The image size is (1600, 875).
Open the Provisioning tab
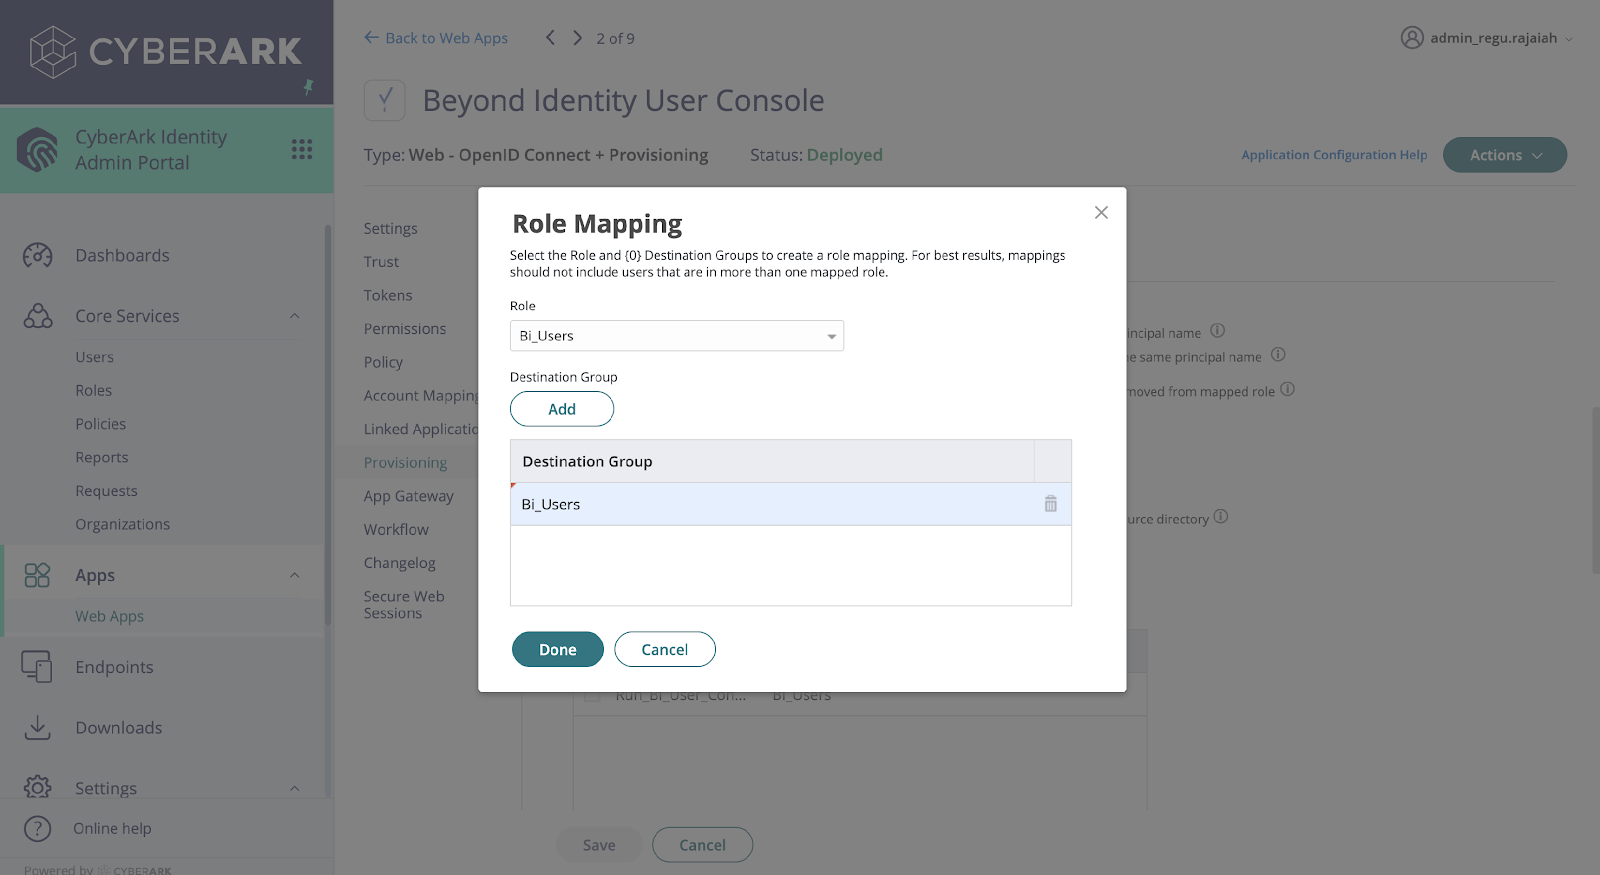point(405,463)
